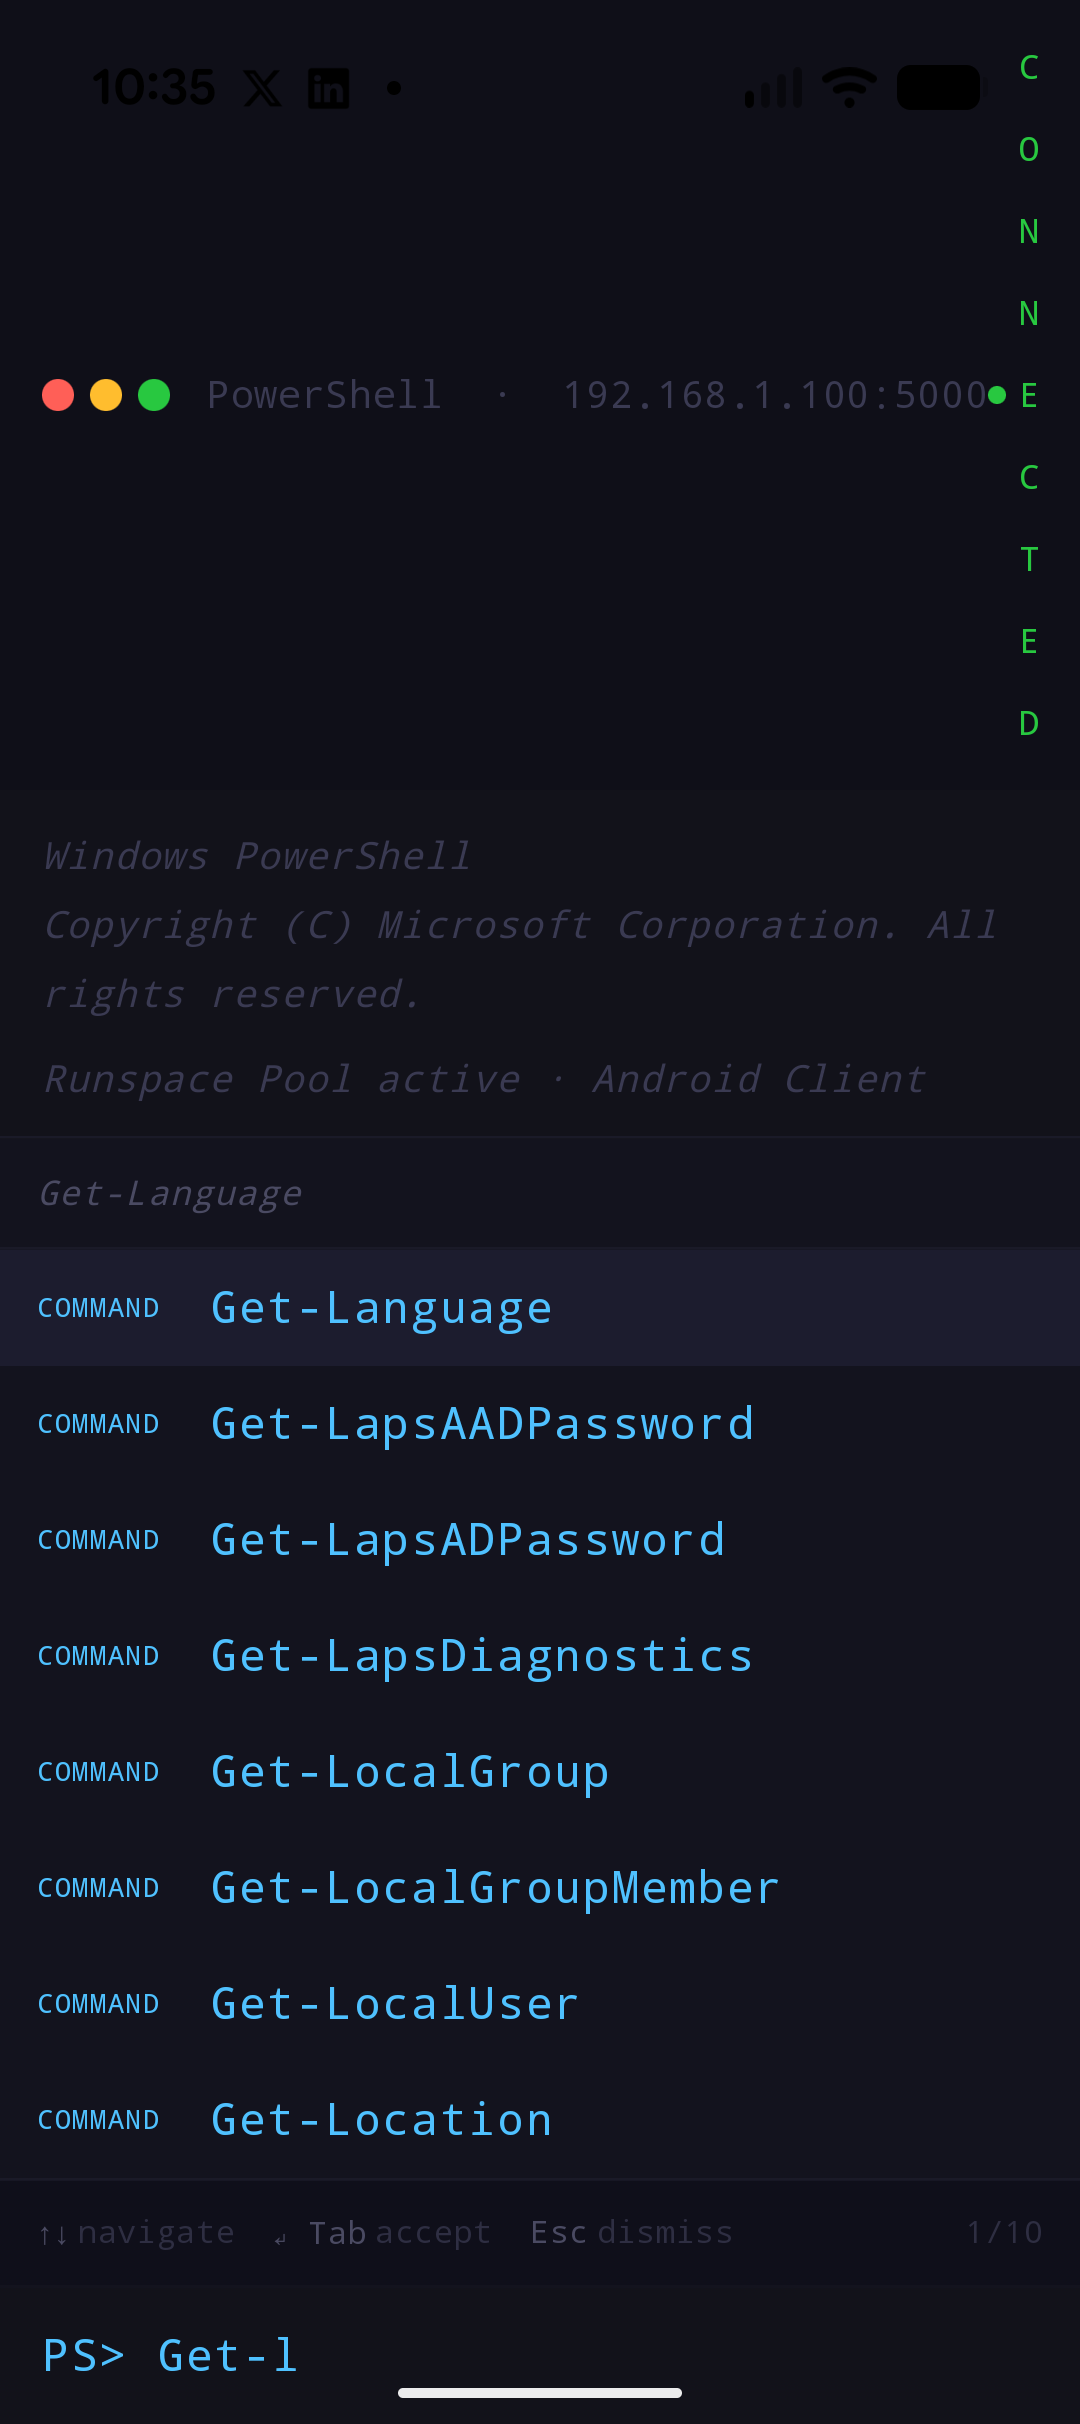Image resolution: width=1080 pixels, height=2424 pixels.
Task: Tap Esc dismiss hint
Action: click(631, 2233)
